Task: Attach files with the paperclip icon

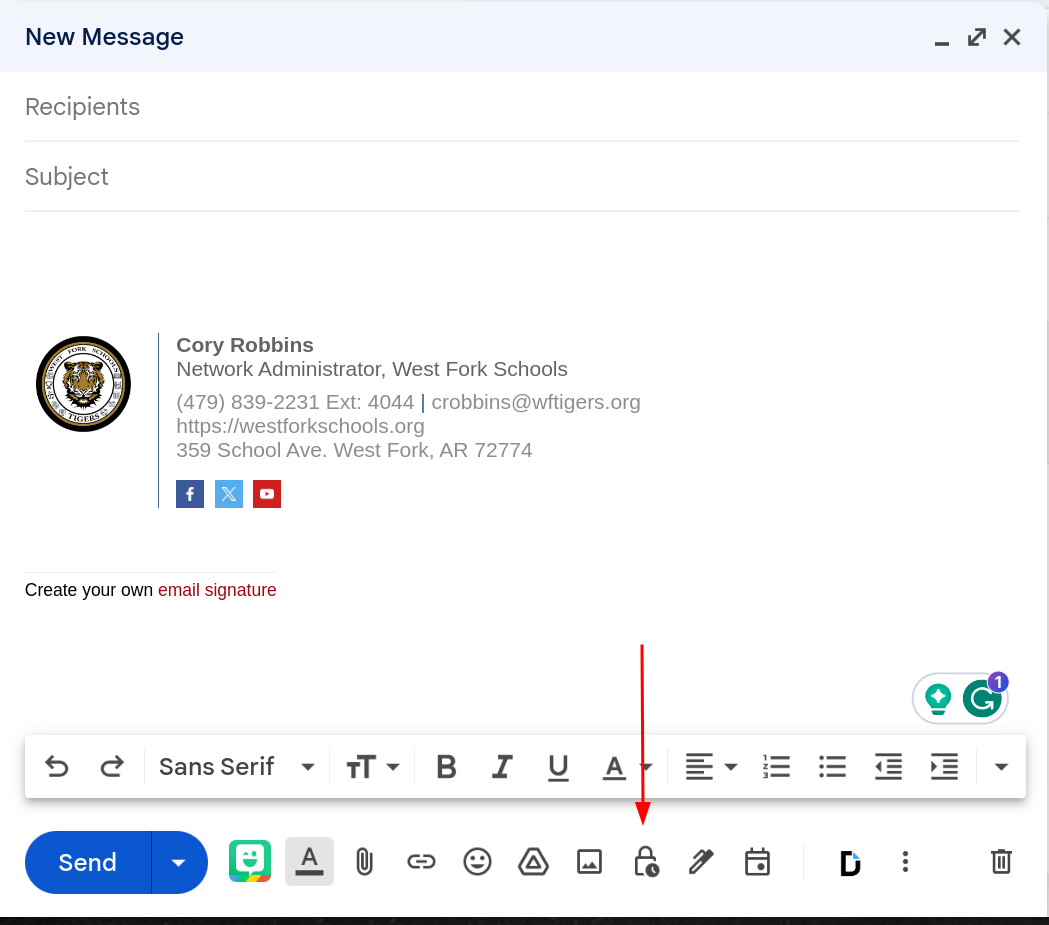Action: click(365, 862)
